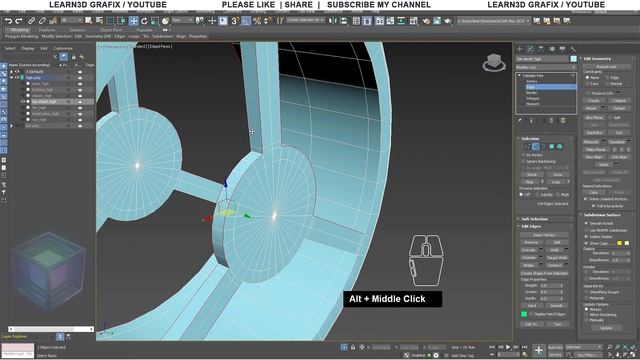Collapse the high-poly layer tree arrow
Screen dimensions: 640x360
(x=11, y=78)
